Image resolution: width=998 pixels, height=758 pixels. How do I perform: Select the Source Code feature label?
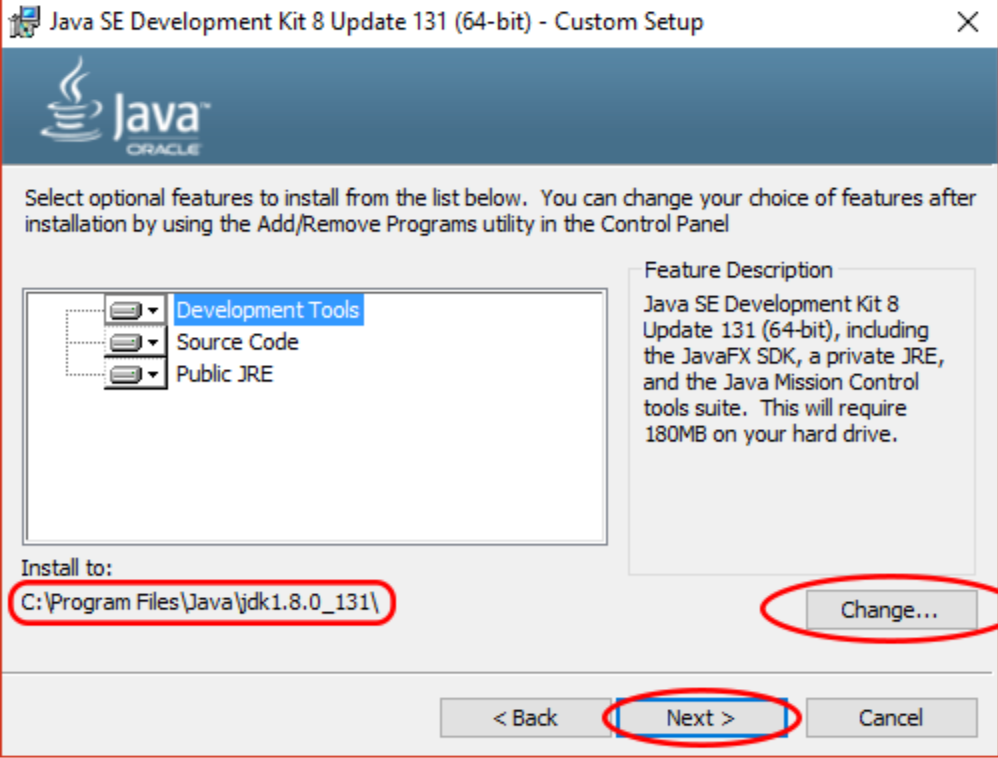point(237,342)
